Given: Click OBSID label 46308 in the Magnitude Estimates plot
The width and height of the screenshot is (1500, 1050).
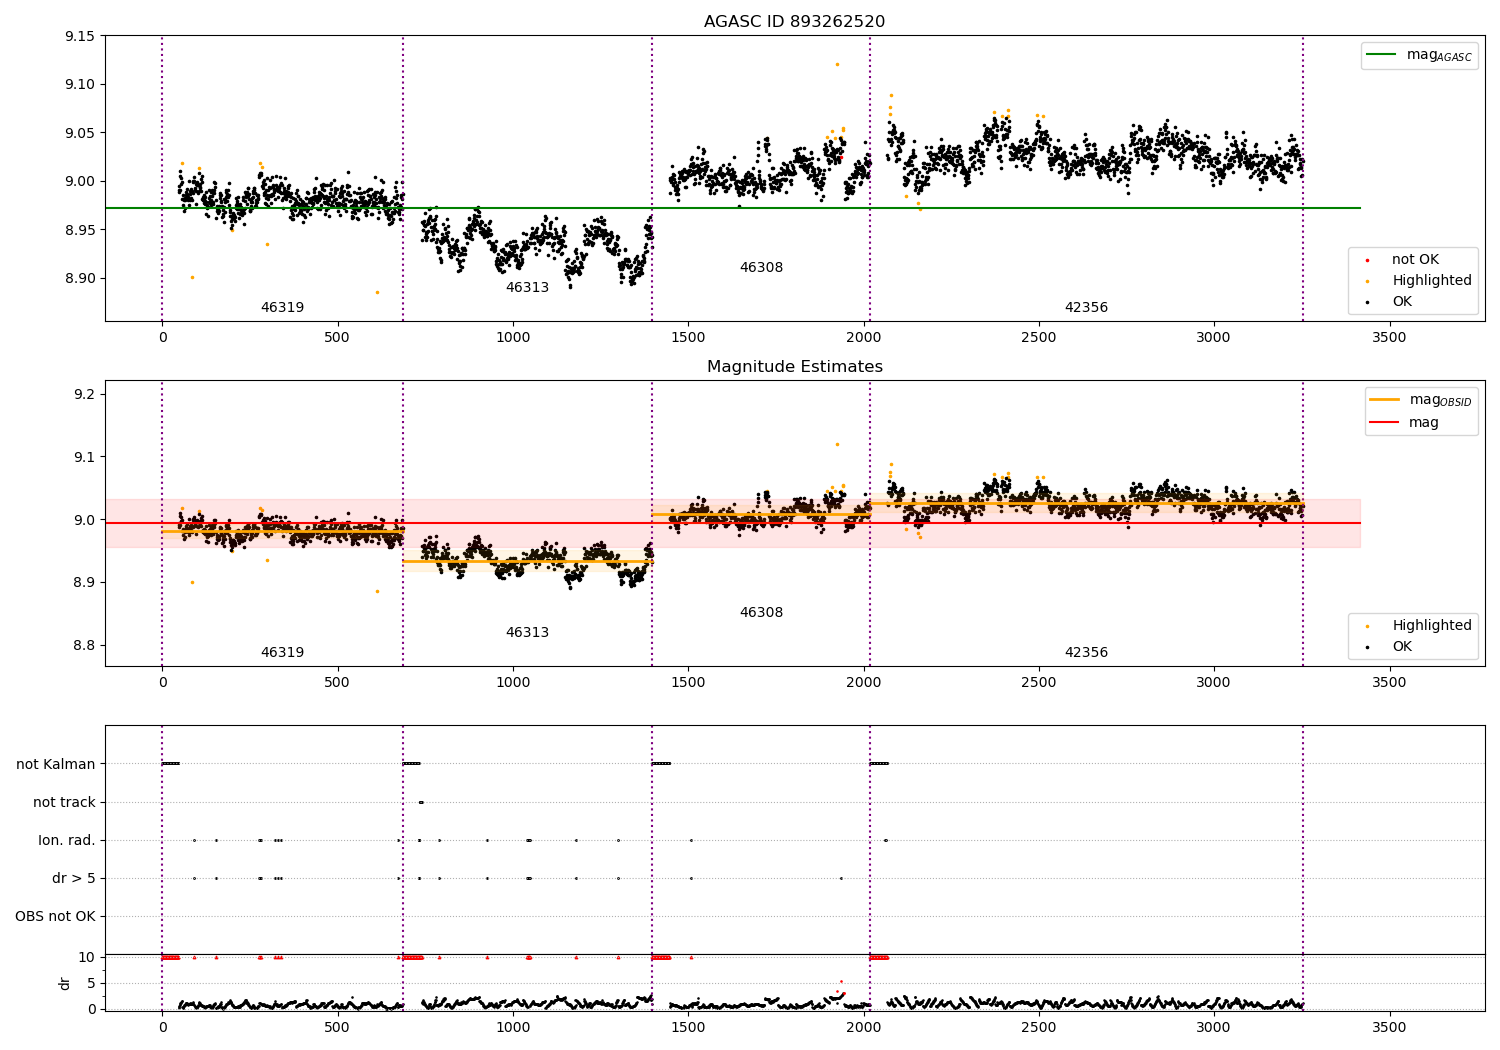Looking at the screenshot, I should point(761,613).
